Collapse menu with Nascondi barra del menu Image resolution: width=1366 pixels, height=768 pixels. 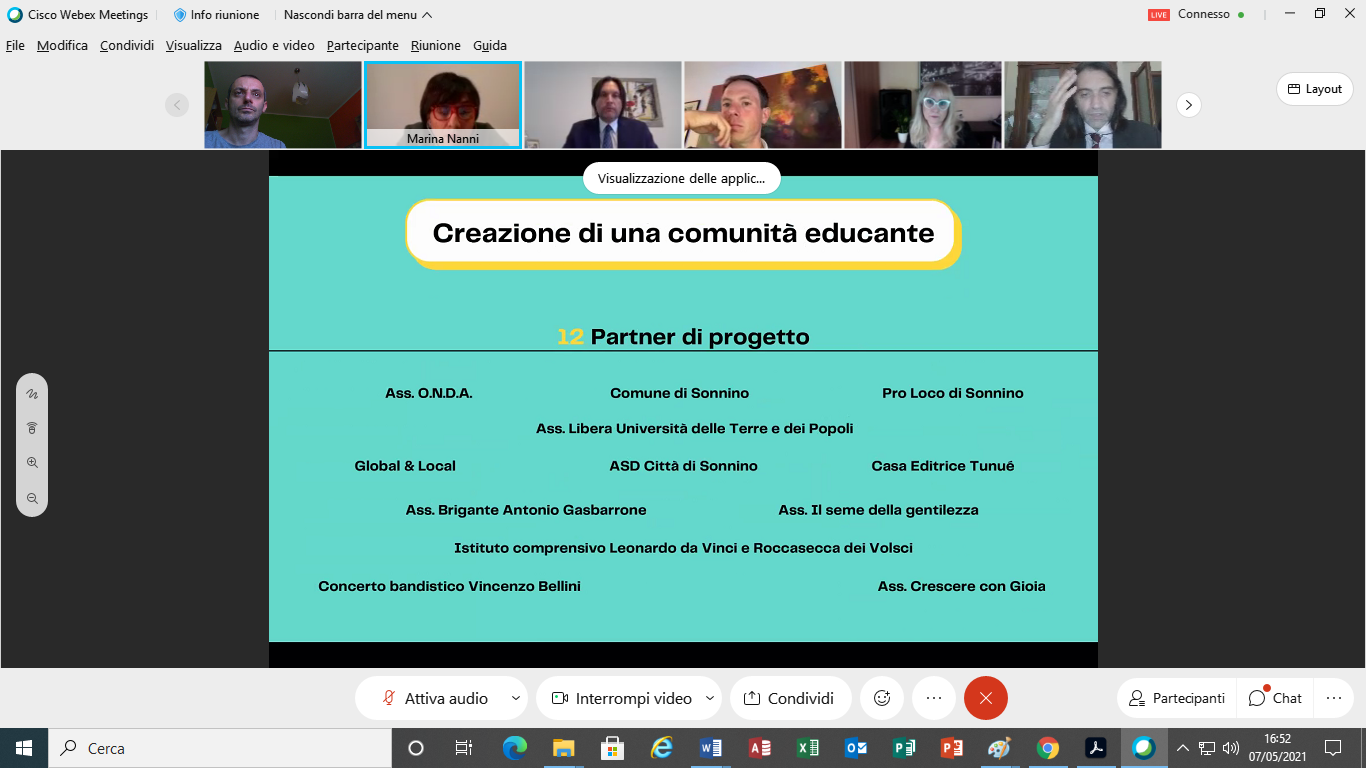(358, 15)
